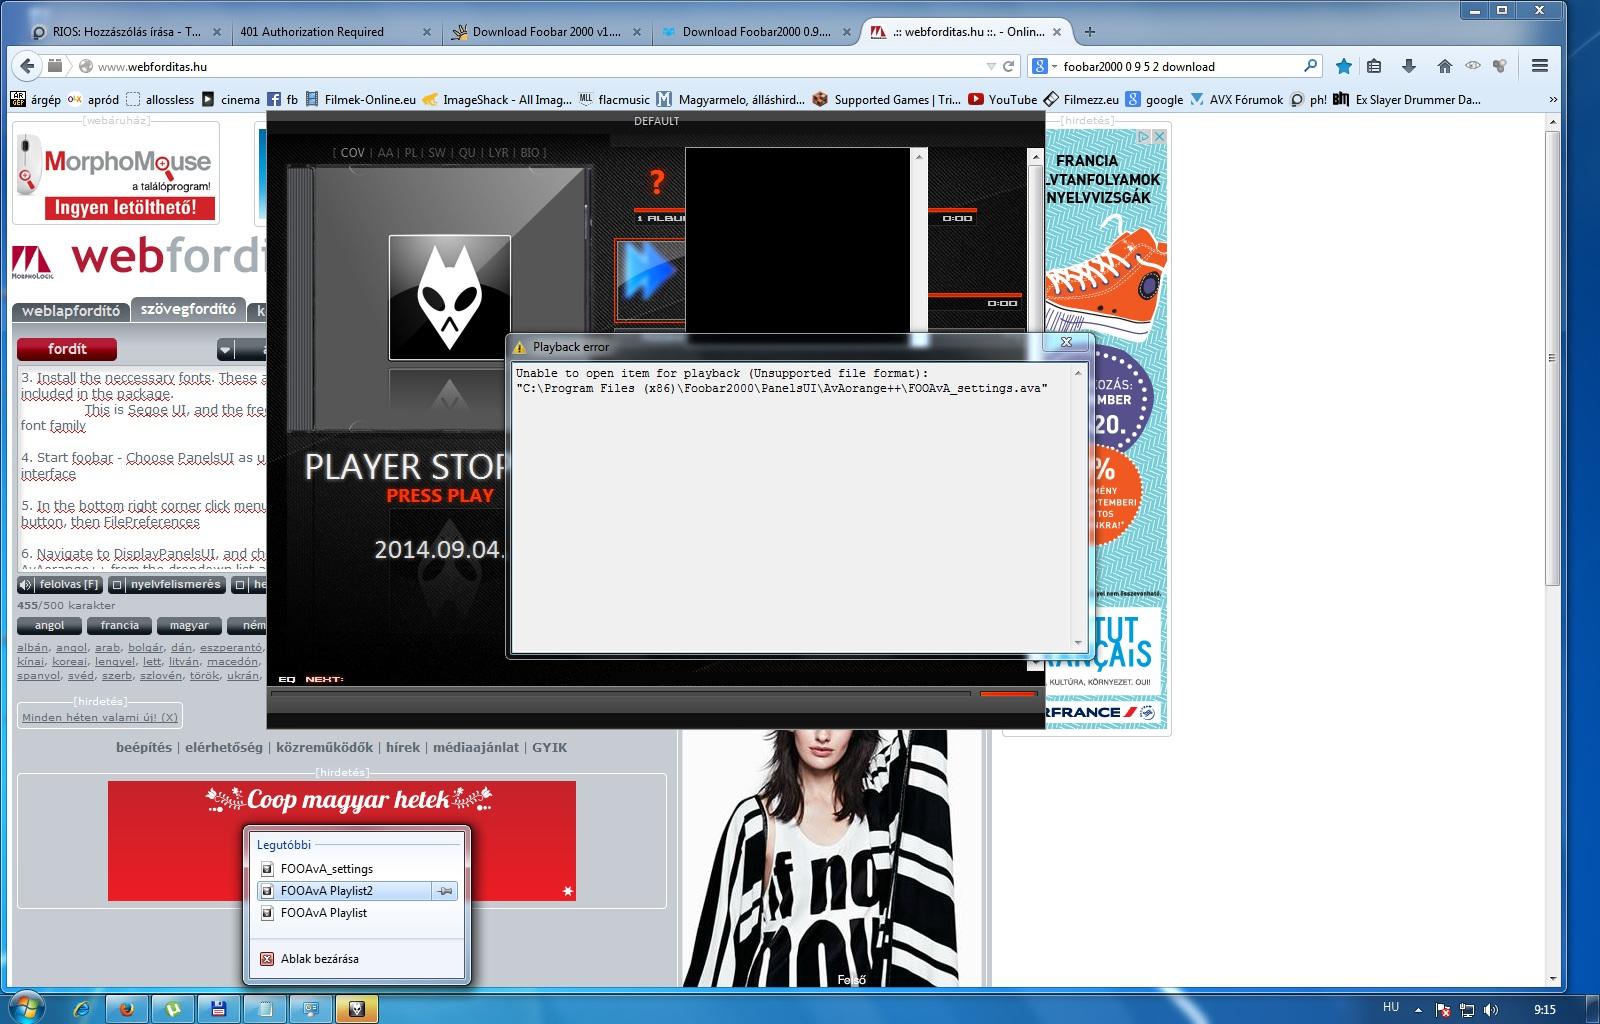Toggle the nyelvfelismerés checkbox
Image resolution: width=1600 pixels, height=1024 pixels.
[117, 585]
